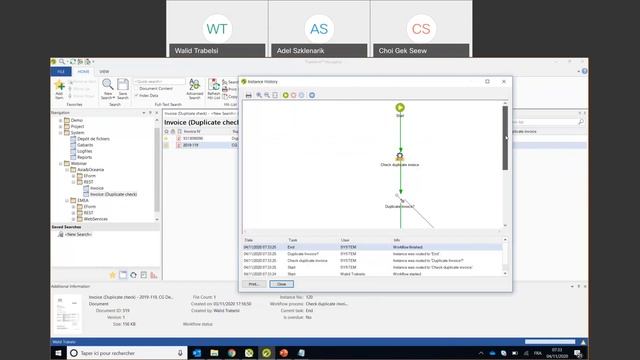Click the print icon in Instance History toolbar
Screen dimensions: 640x360
(249, 95)
